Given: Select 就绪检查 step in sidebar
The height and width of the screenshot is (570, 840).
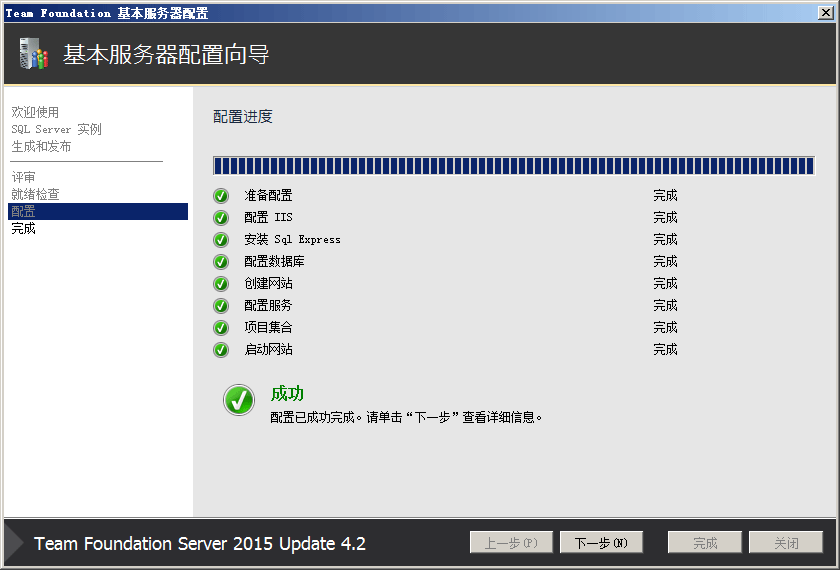Looking at the screenshot, I should click(35, 194).
